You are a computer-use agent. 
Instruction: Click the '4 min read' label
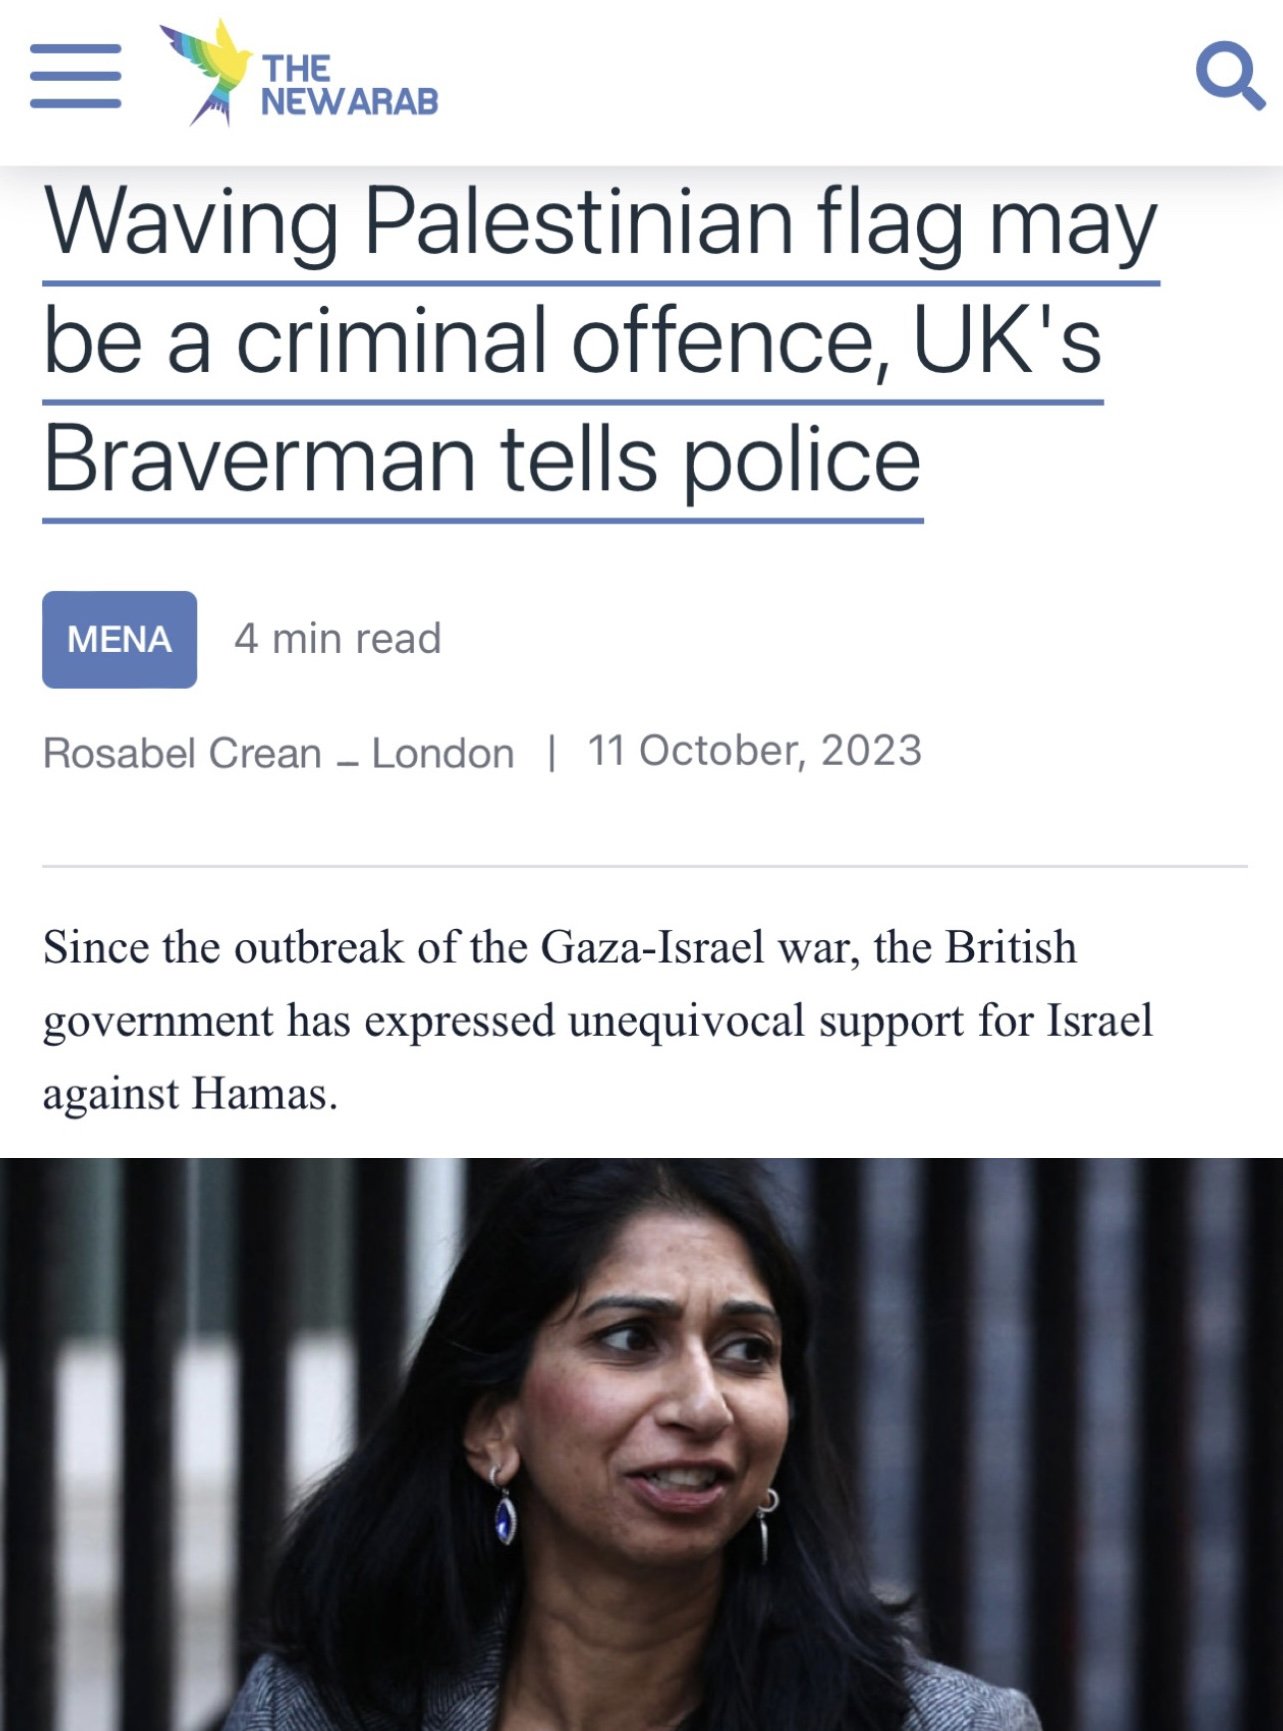pyautogui.click(x=338, y=638)
